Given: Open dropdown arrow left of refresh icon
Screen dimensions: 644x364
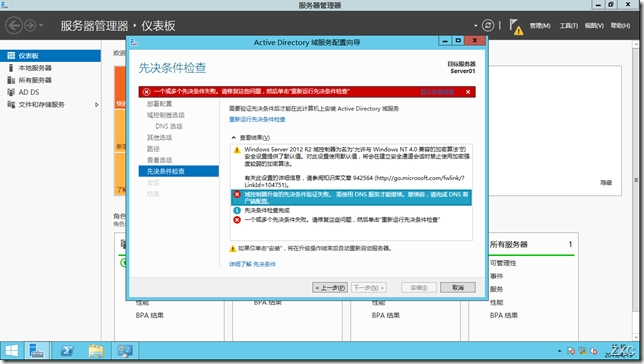Looking at the screenshot, I should (476, 25).
